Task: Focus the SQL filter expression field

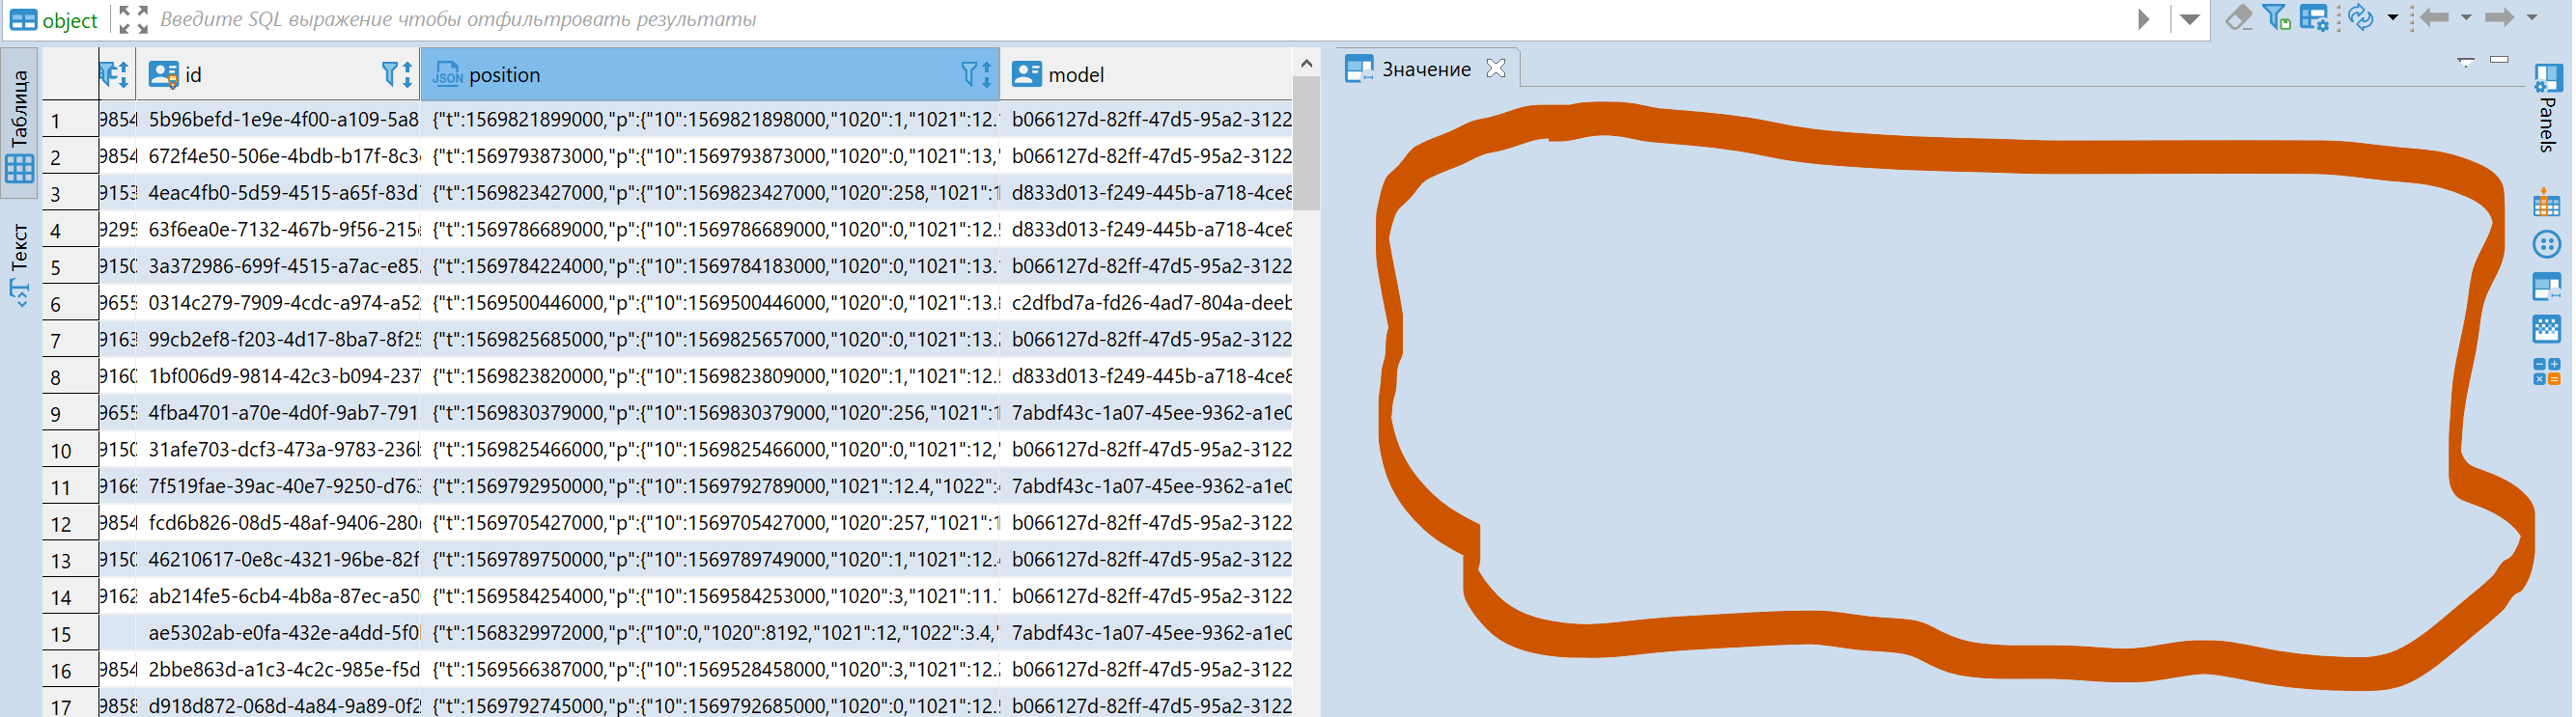Action: (1140, 19)
